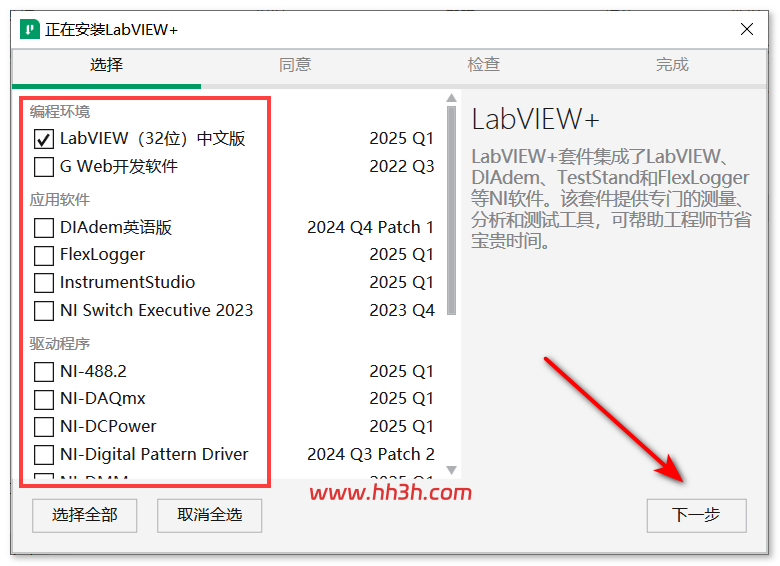This screenshot has width=780, height=566.
Task: Click the InstrumentStudio item label
Action: (x=127, y=283)
